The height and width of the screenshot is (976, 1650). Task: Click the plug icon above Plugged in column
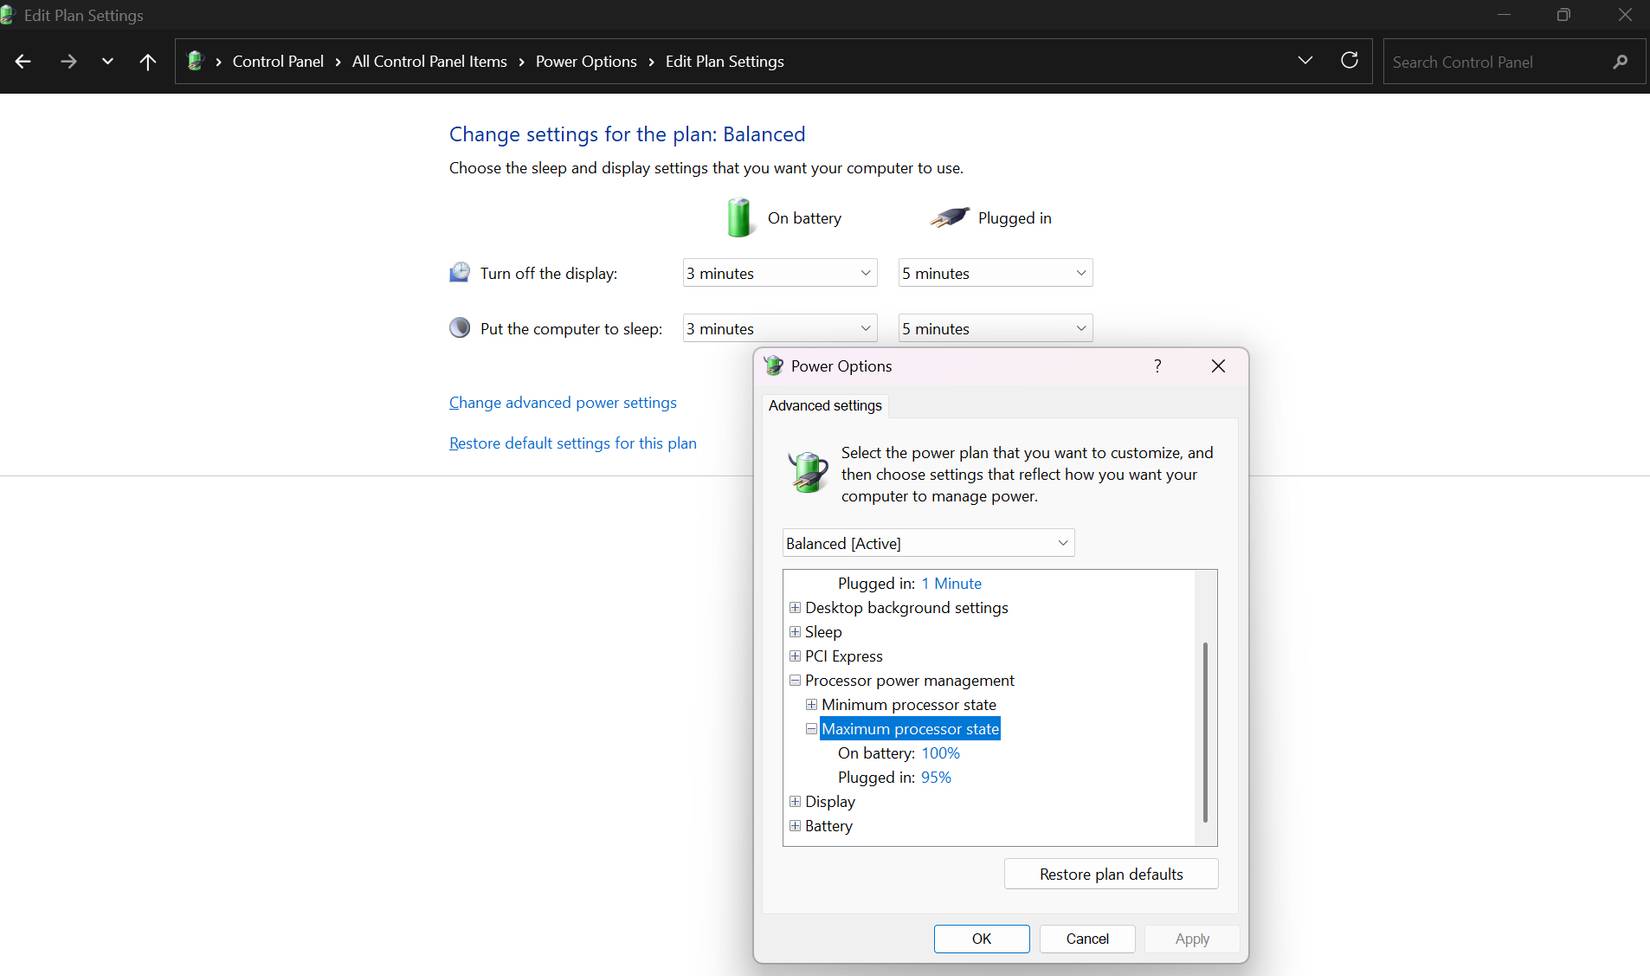point(949,216)
